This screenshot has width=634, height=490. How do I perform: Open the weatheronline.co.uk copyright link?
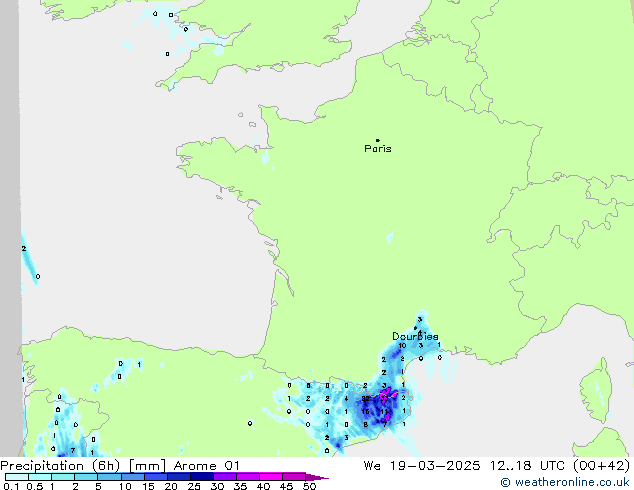coord(565,482)
